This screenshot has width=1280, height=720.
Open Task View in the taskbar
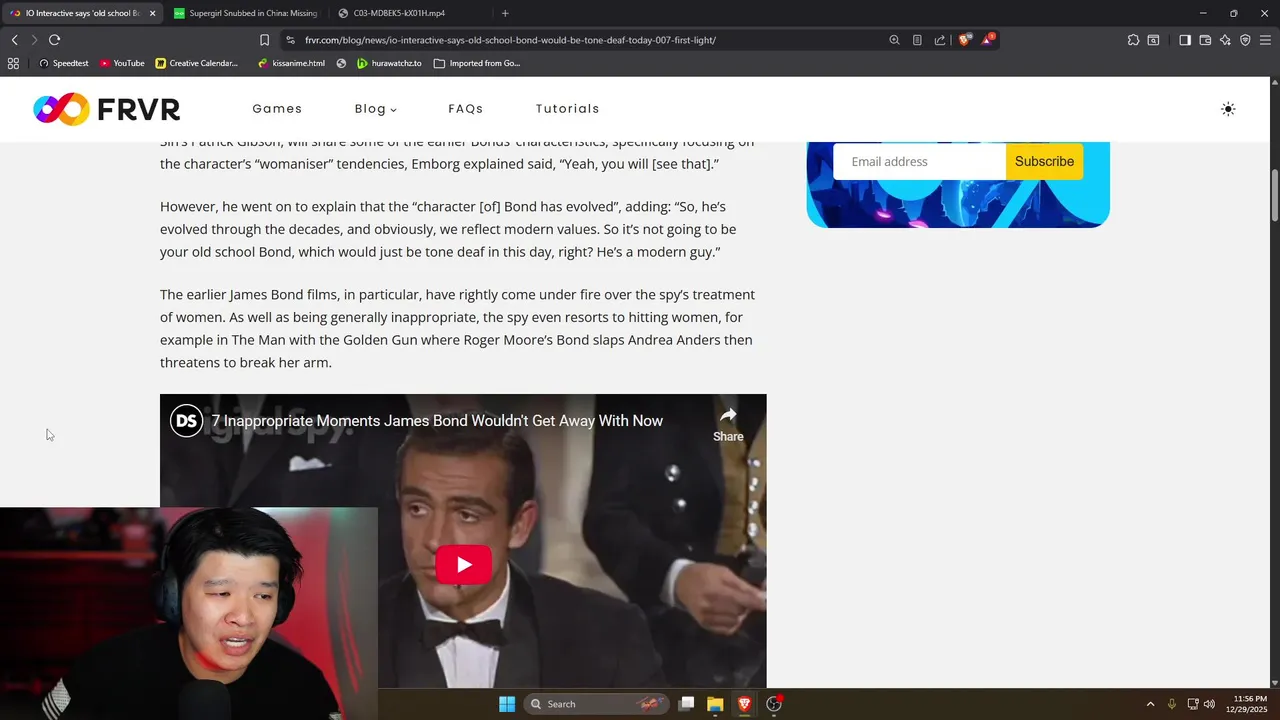click(x=686, y=704)
